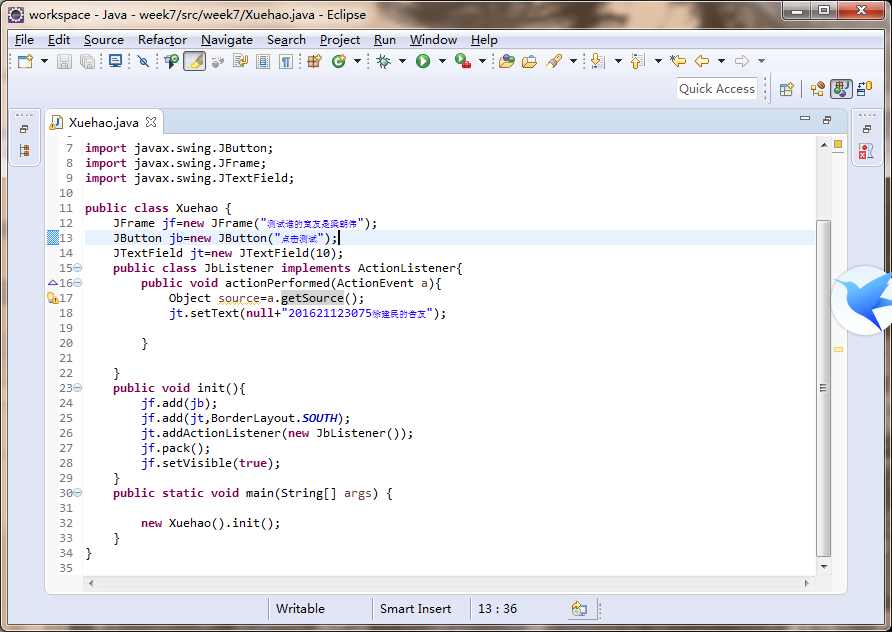Restore the right sidebar view stack

click(866, 129)
